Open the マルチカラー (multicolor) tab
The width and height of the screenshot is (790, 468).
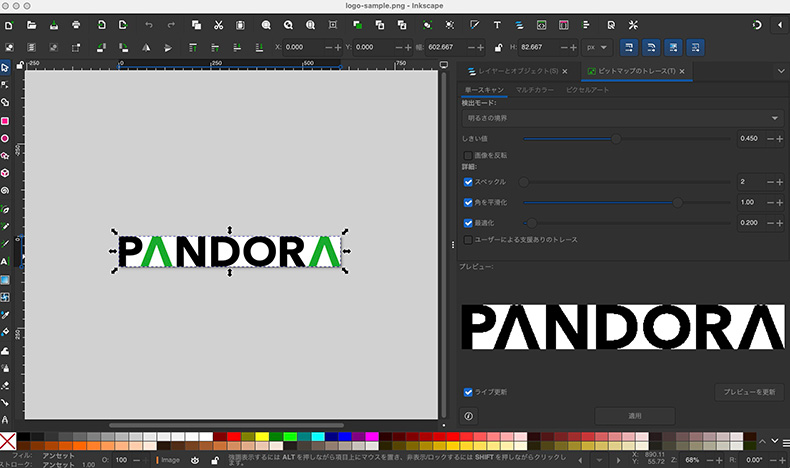[x=535, y=90]
